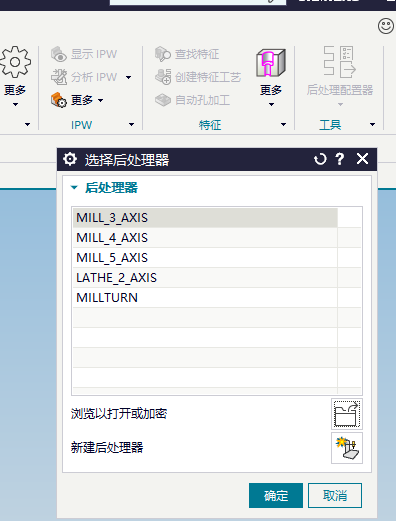Image resolution: width=396 pixels, height=521 pixels.
Task: Click the IPW 更多 orange gear icon
Action: (x=59, y=100)
